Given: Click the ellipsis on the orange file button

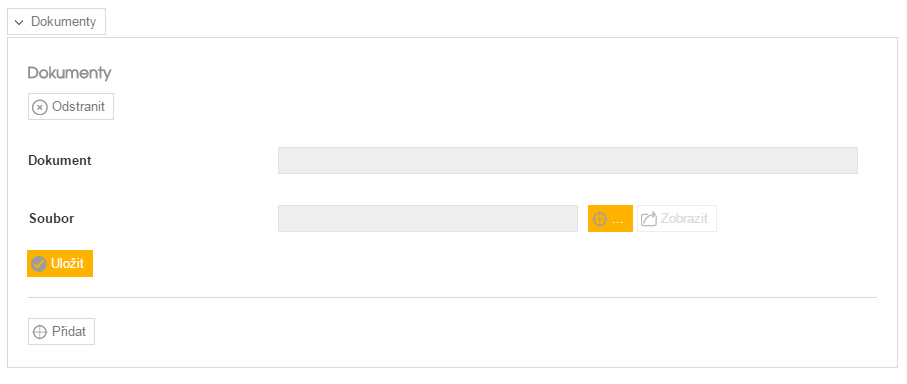Looking at the screenshot, I should pos(617,221).
